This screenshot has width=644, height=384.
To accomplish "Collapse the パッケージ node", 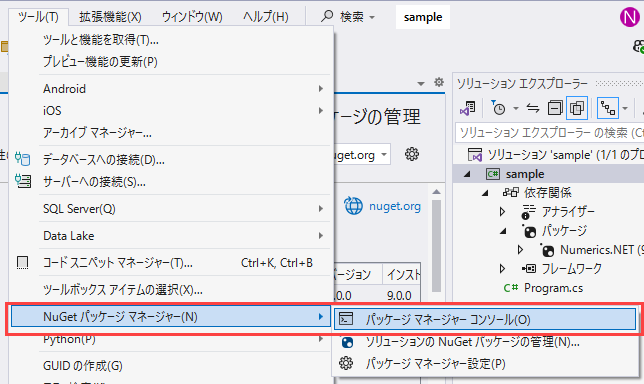I will coord(503,231).
